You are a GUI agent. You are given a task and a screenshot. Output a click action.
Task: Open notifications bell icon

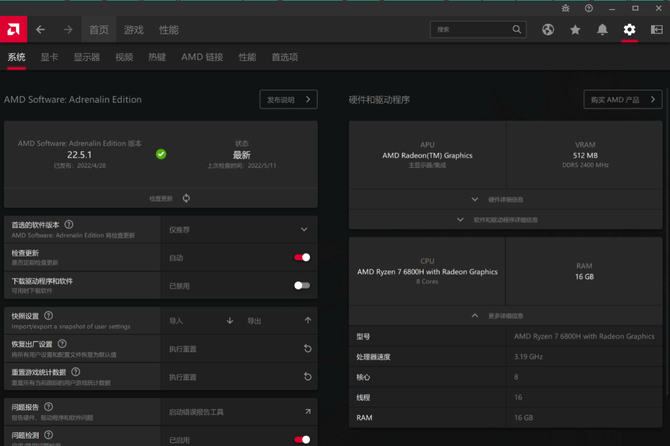click(x=602, y=30)
